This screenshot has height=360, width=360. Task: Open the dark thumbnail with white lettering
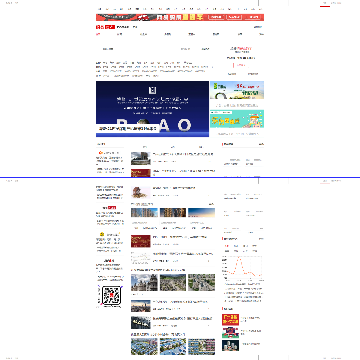pyautogui.click(x=141, y=322)
